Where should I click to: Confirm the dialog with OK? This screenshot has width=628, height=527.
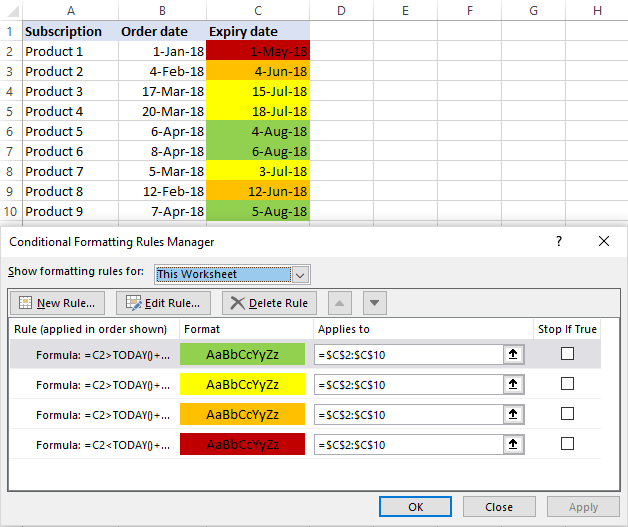(416, 507)
